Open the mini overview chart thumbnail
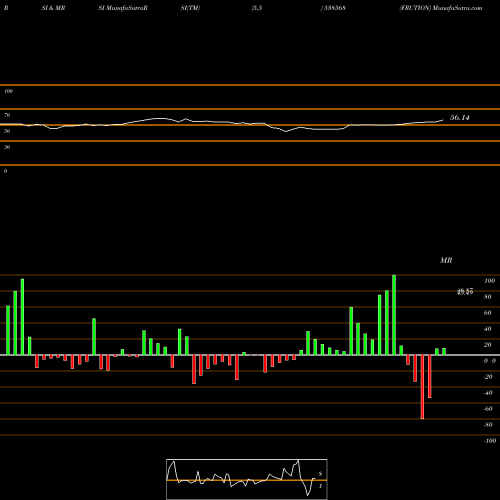Viewport: 500px width, 500px height. tap(247, 479)
